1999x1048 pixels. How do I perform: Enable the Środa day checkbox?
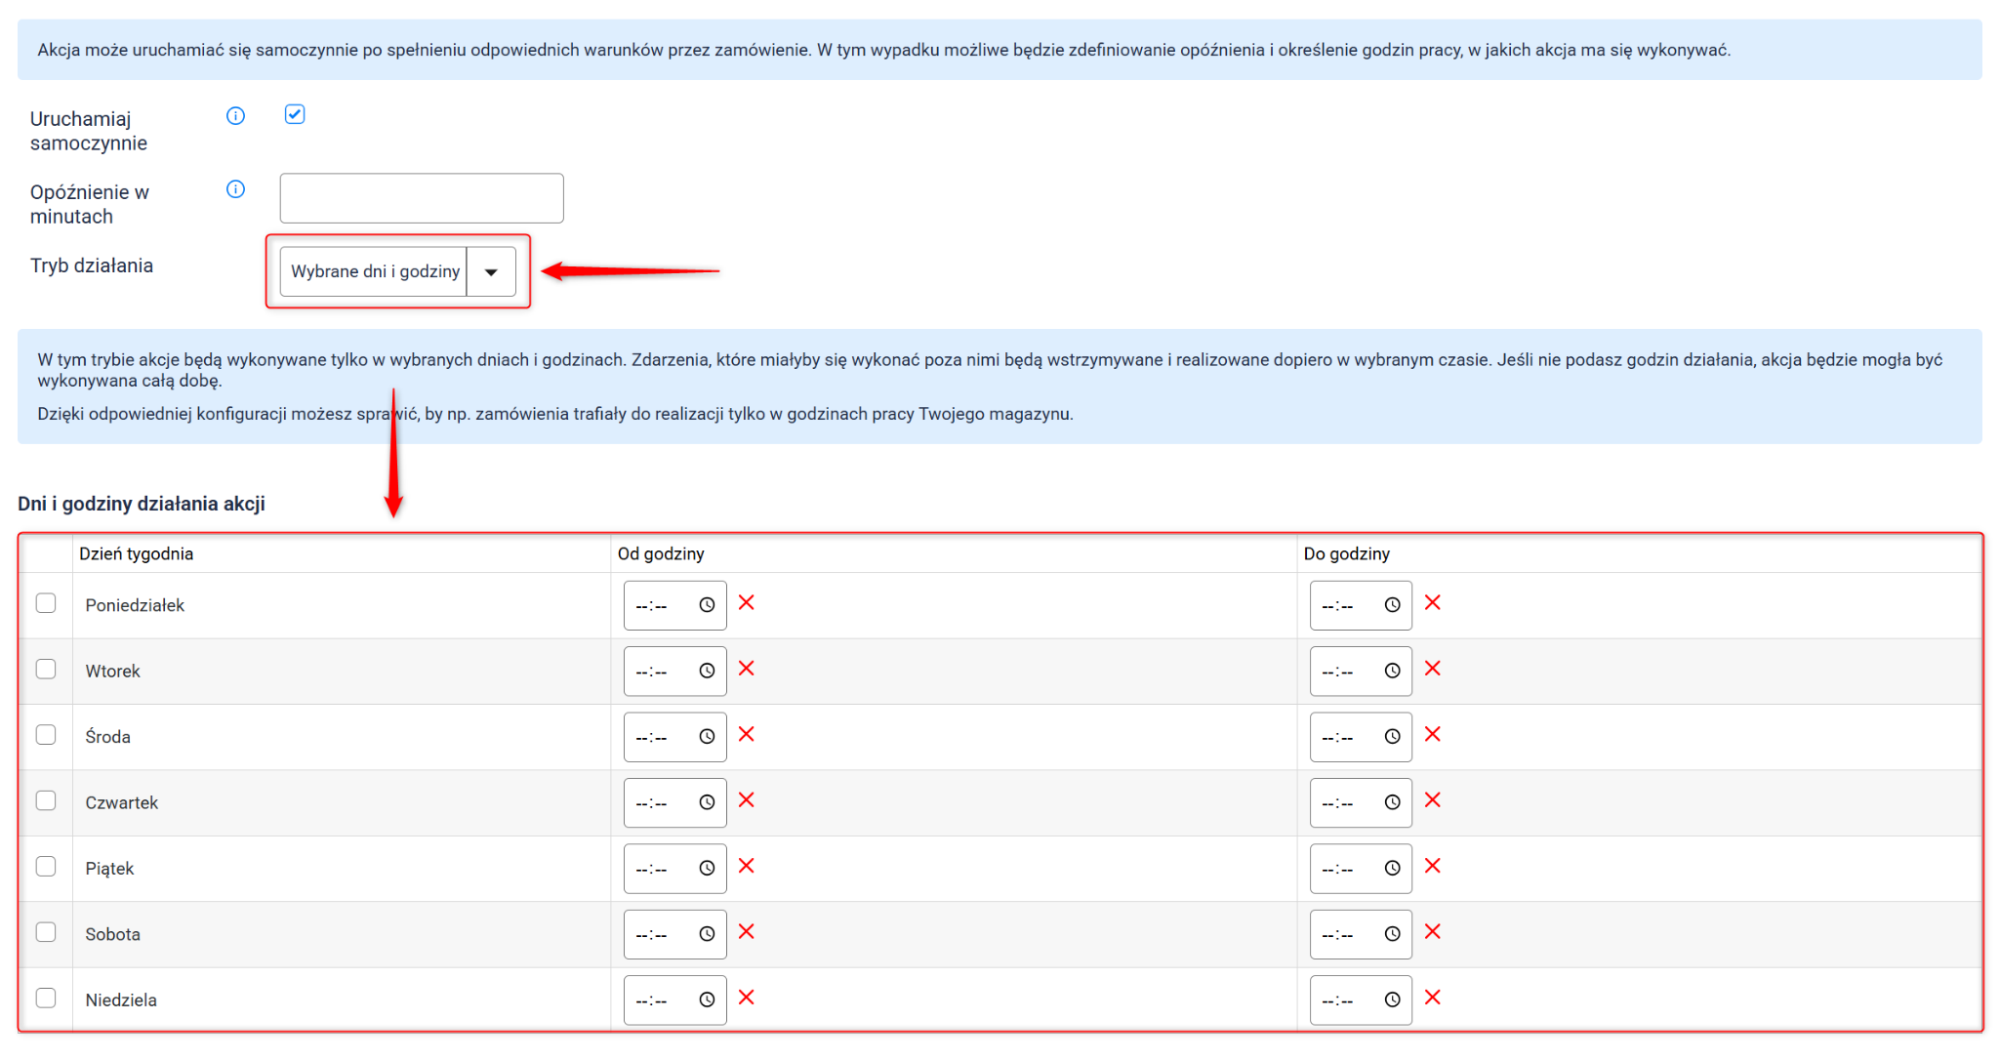pos(46,735)
